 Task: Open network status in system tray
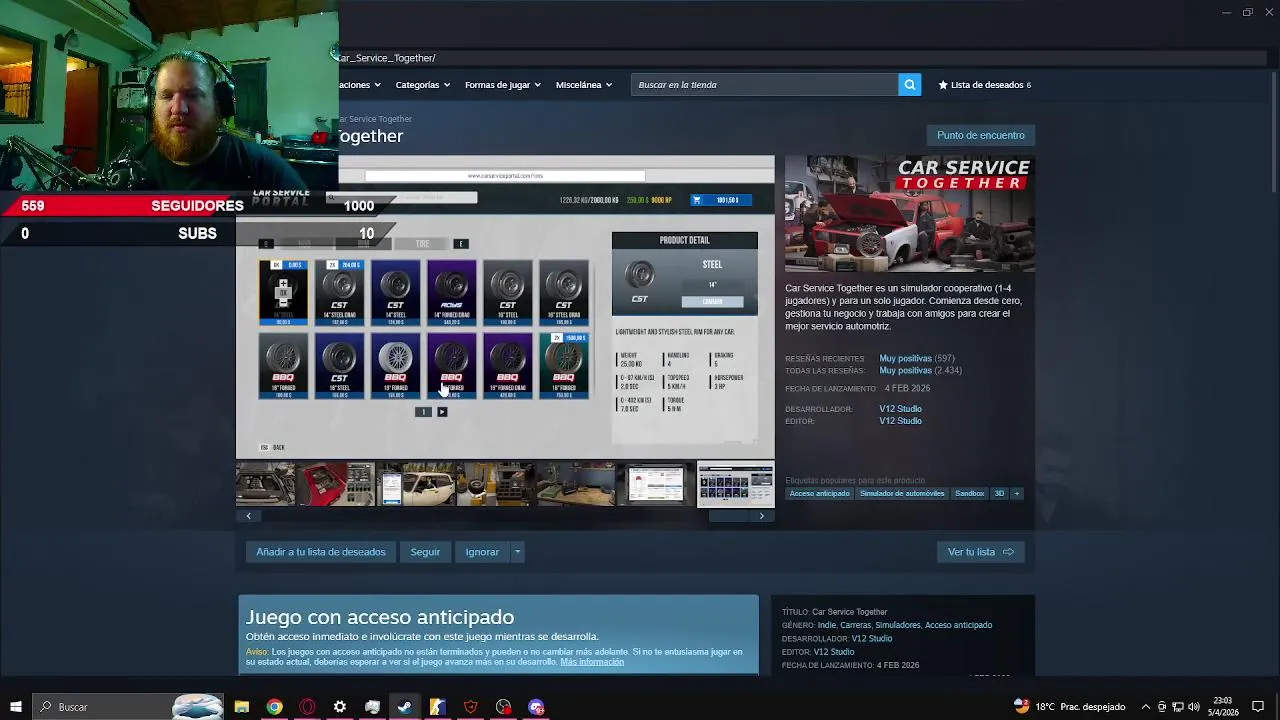(1177, 707)
